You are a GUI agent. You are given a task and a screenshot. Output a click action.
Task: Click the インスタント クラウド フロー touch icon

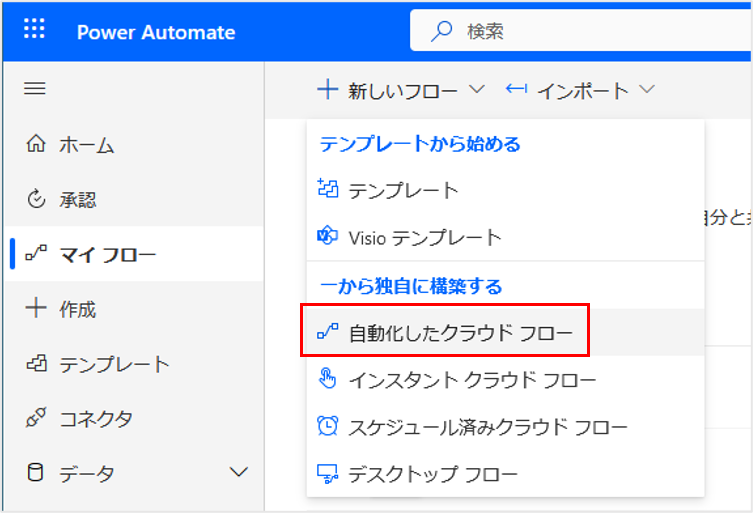(327, 380)
